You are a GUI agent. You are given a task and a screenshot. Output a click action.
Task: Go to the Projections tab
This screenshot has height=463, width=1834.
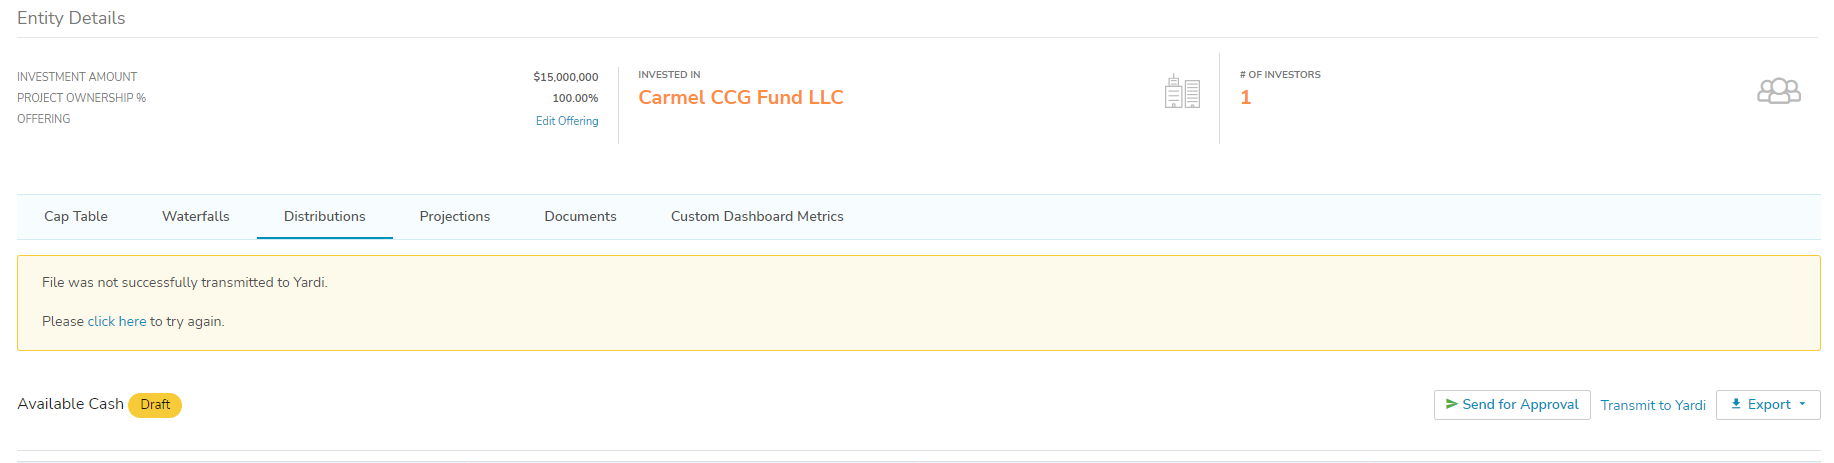click(455, 216)
